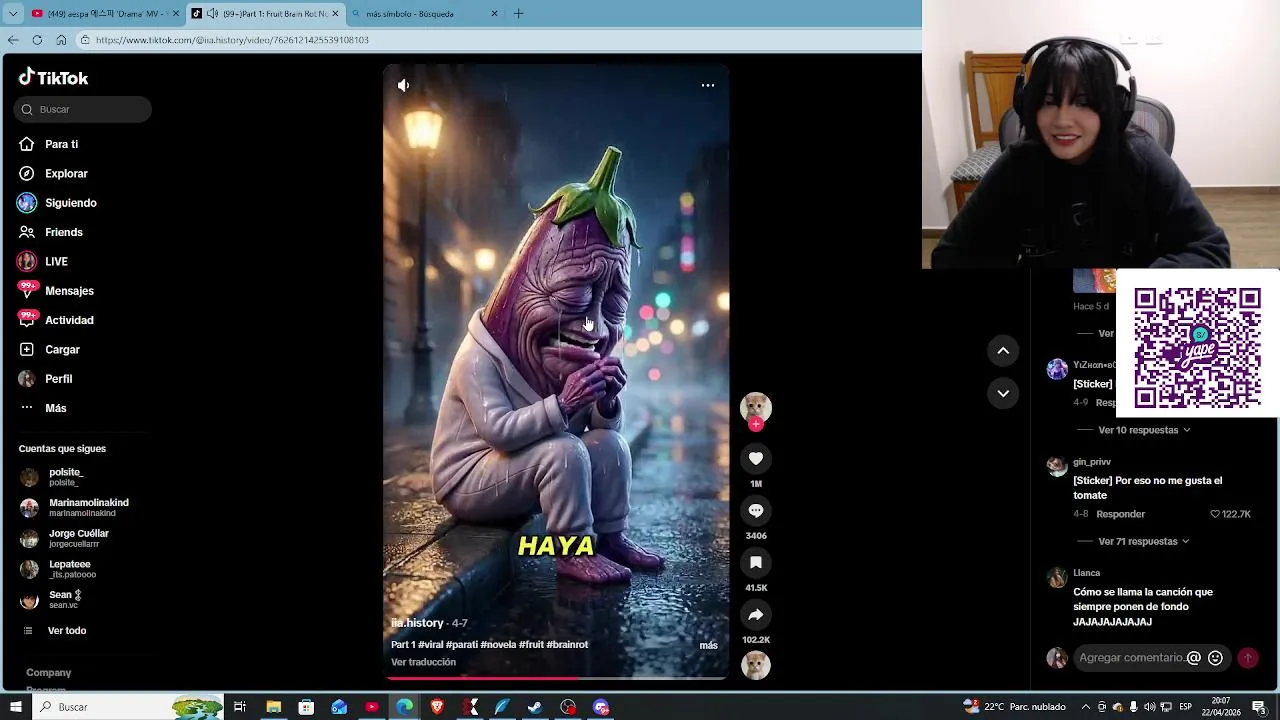Close the Fruit Brain Rot TikTok tab

(x=336, y=14)
